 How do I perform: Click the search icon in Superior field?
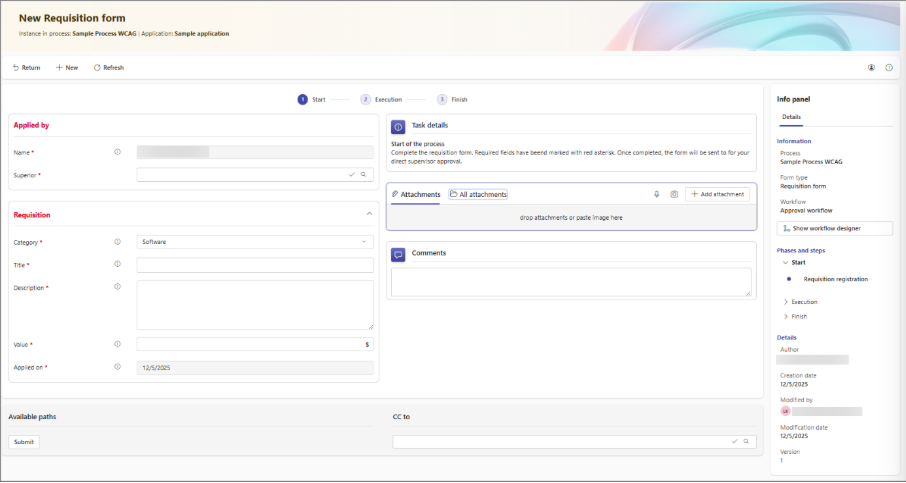[364, 174]
